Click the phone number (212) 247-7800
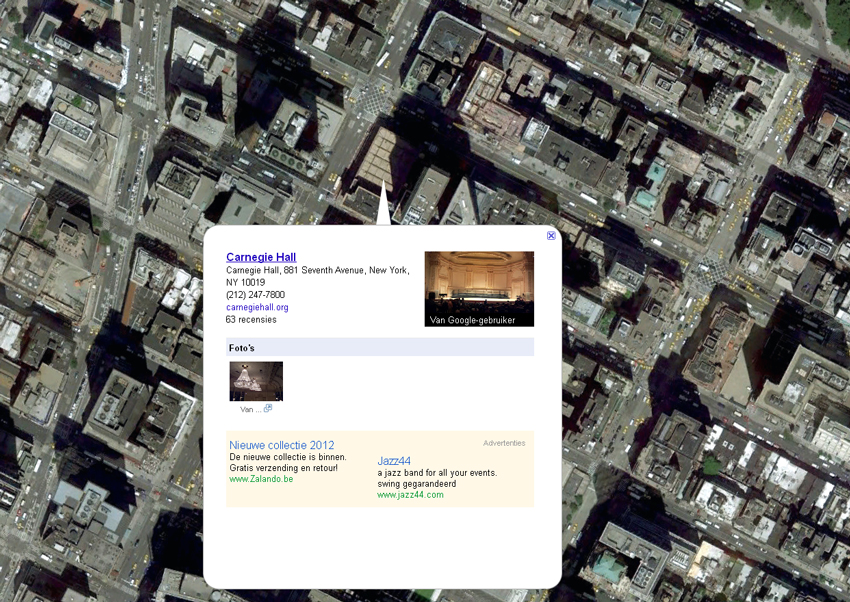The image size is (850, 602). (x=255, y=295)
